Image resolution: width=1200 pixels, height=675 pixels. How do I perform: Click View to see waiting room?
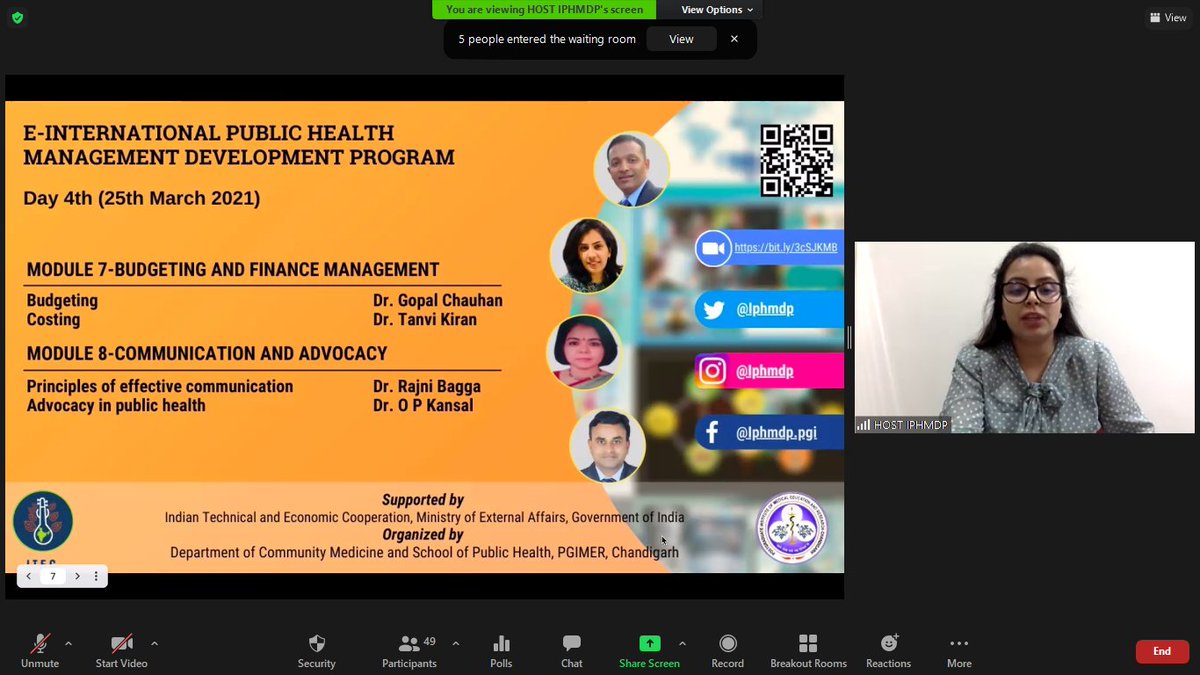(x=681, y=39)
